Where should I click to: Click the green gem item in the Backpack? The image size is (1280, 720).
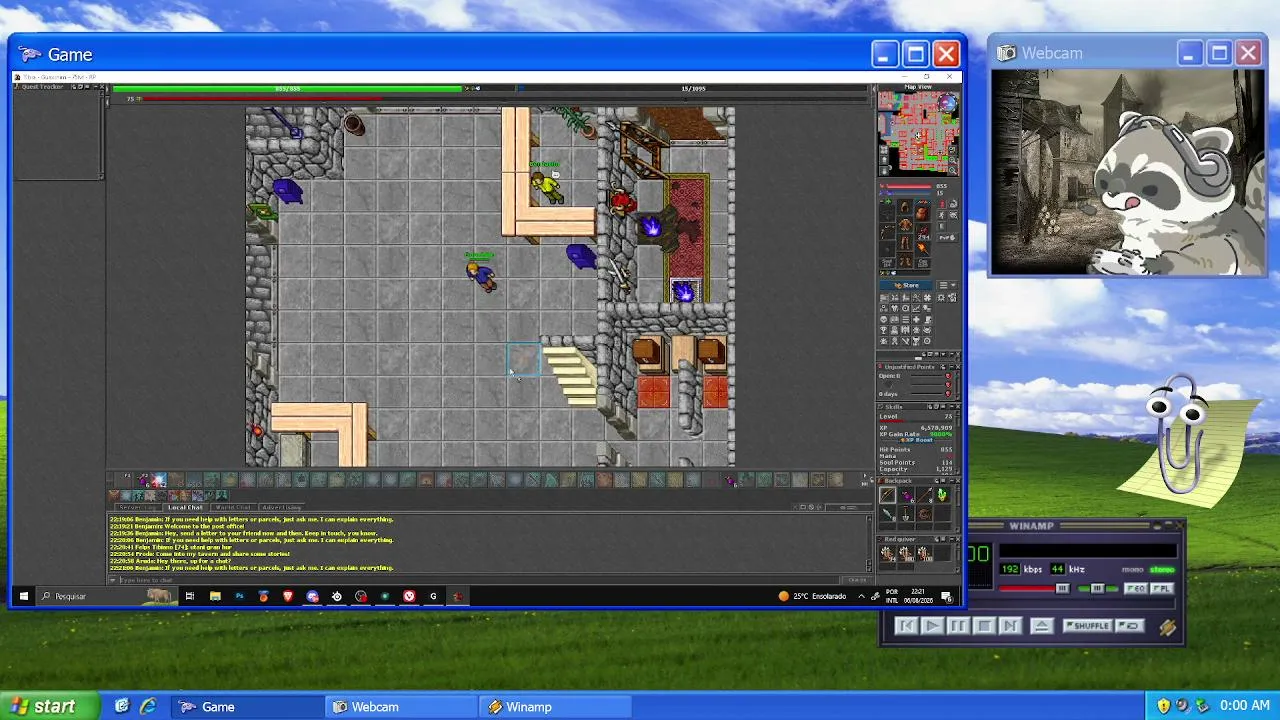tap(941, 495)
